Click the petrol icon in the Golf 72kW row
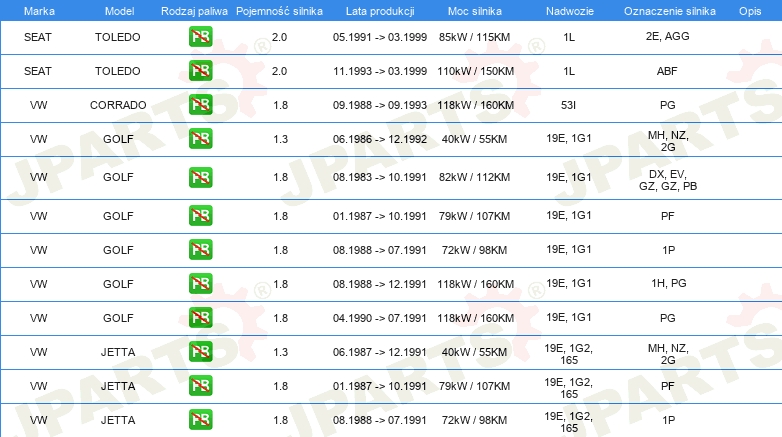 click(x=200, y=249)
